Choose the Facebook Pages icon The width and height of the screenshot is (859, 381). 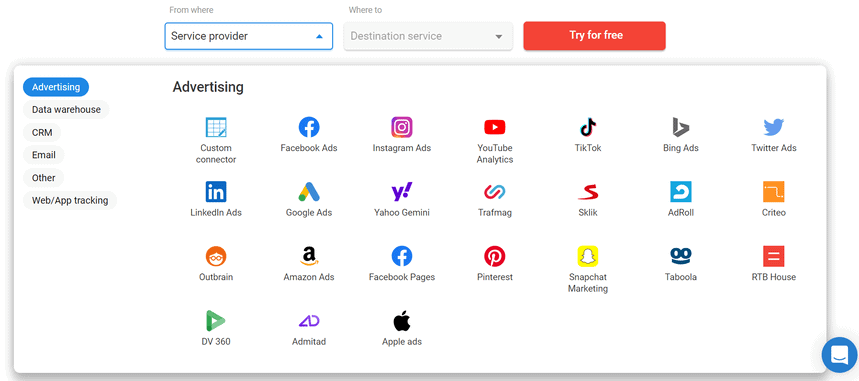pos(402,256)
